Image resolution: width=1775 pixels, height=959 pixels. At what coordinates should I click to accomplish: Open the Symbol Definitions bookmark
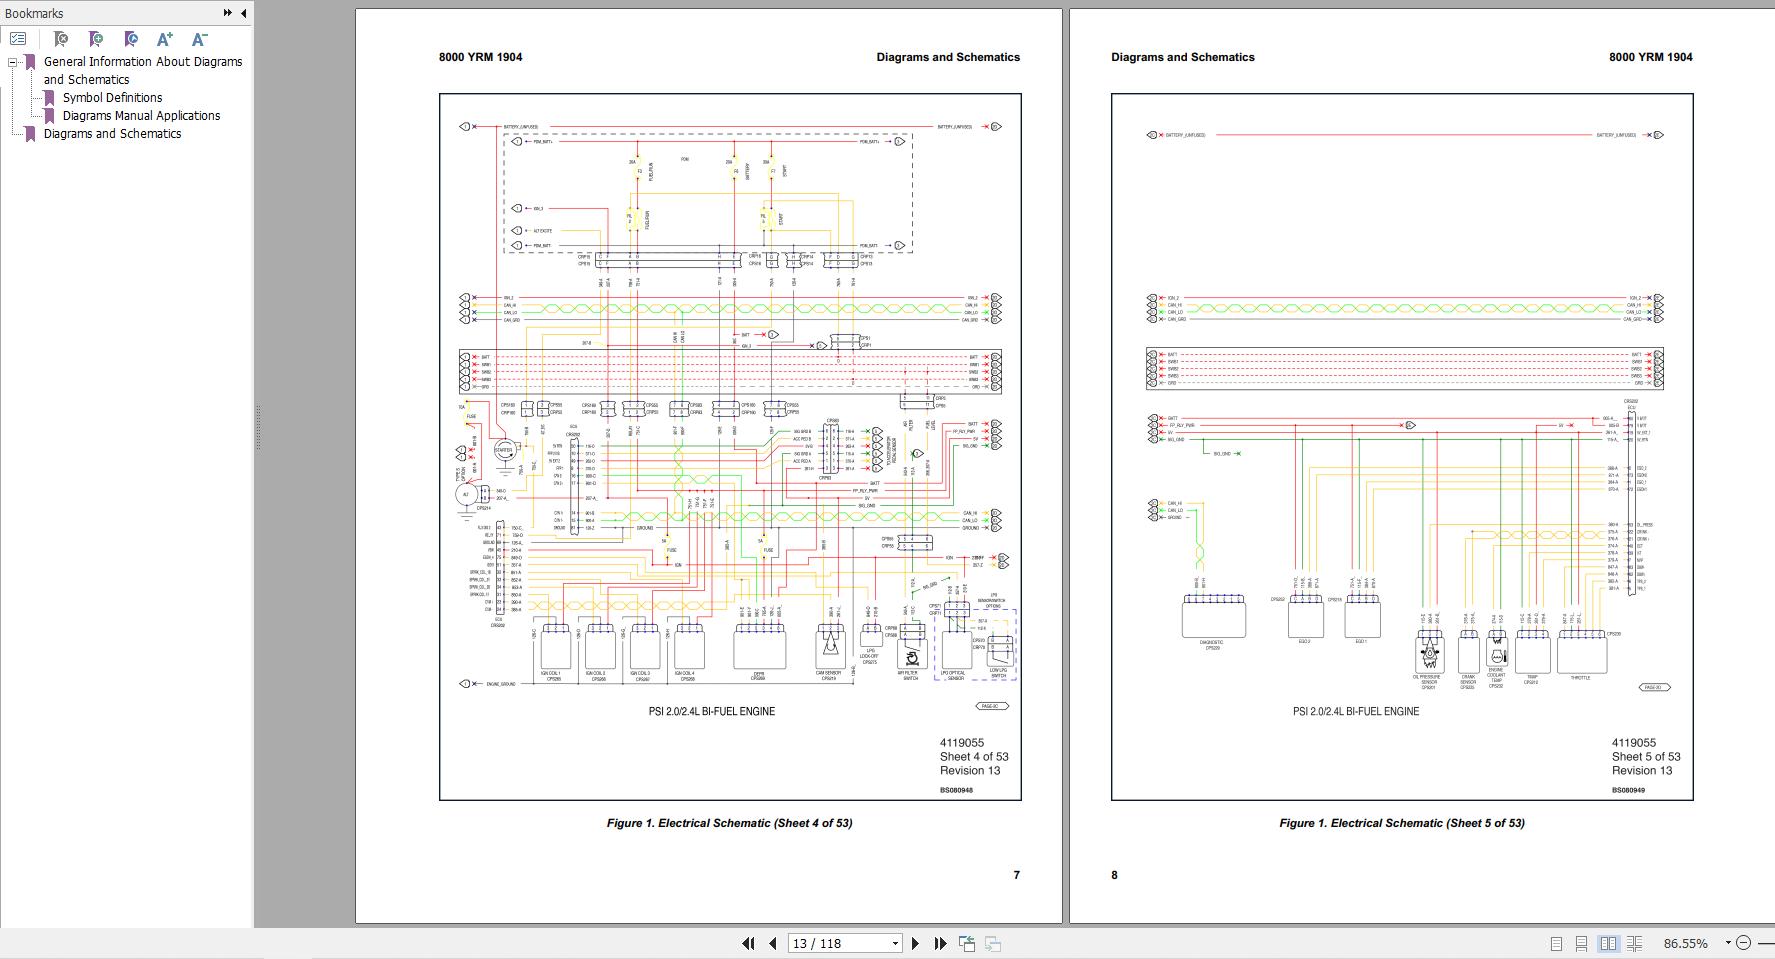click(112, 98)
